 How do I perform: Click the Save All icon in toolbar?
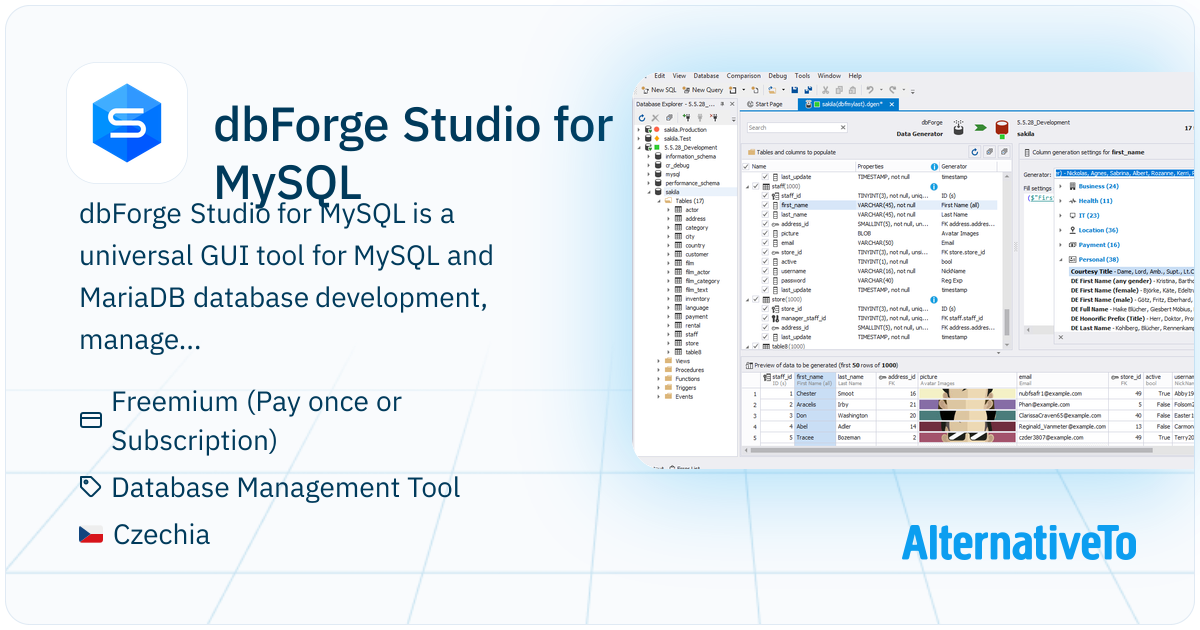808,90
